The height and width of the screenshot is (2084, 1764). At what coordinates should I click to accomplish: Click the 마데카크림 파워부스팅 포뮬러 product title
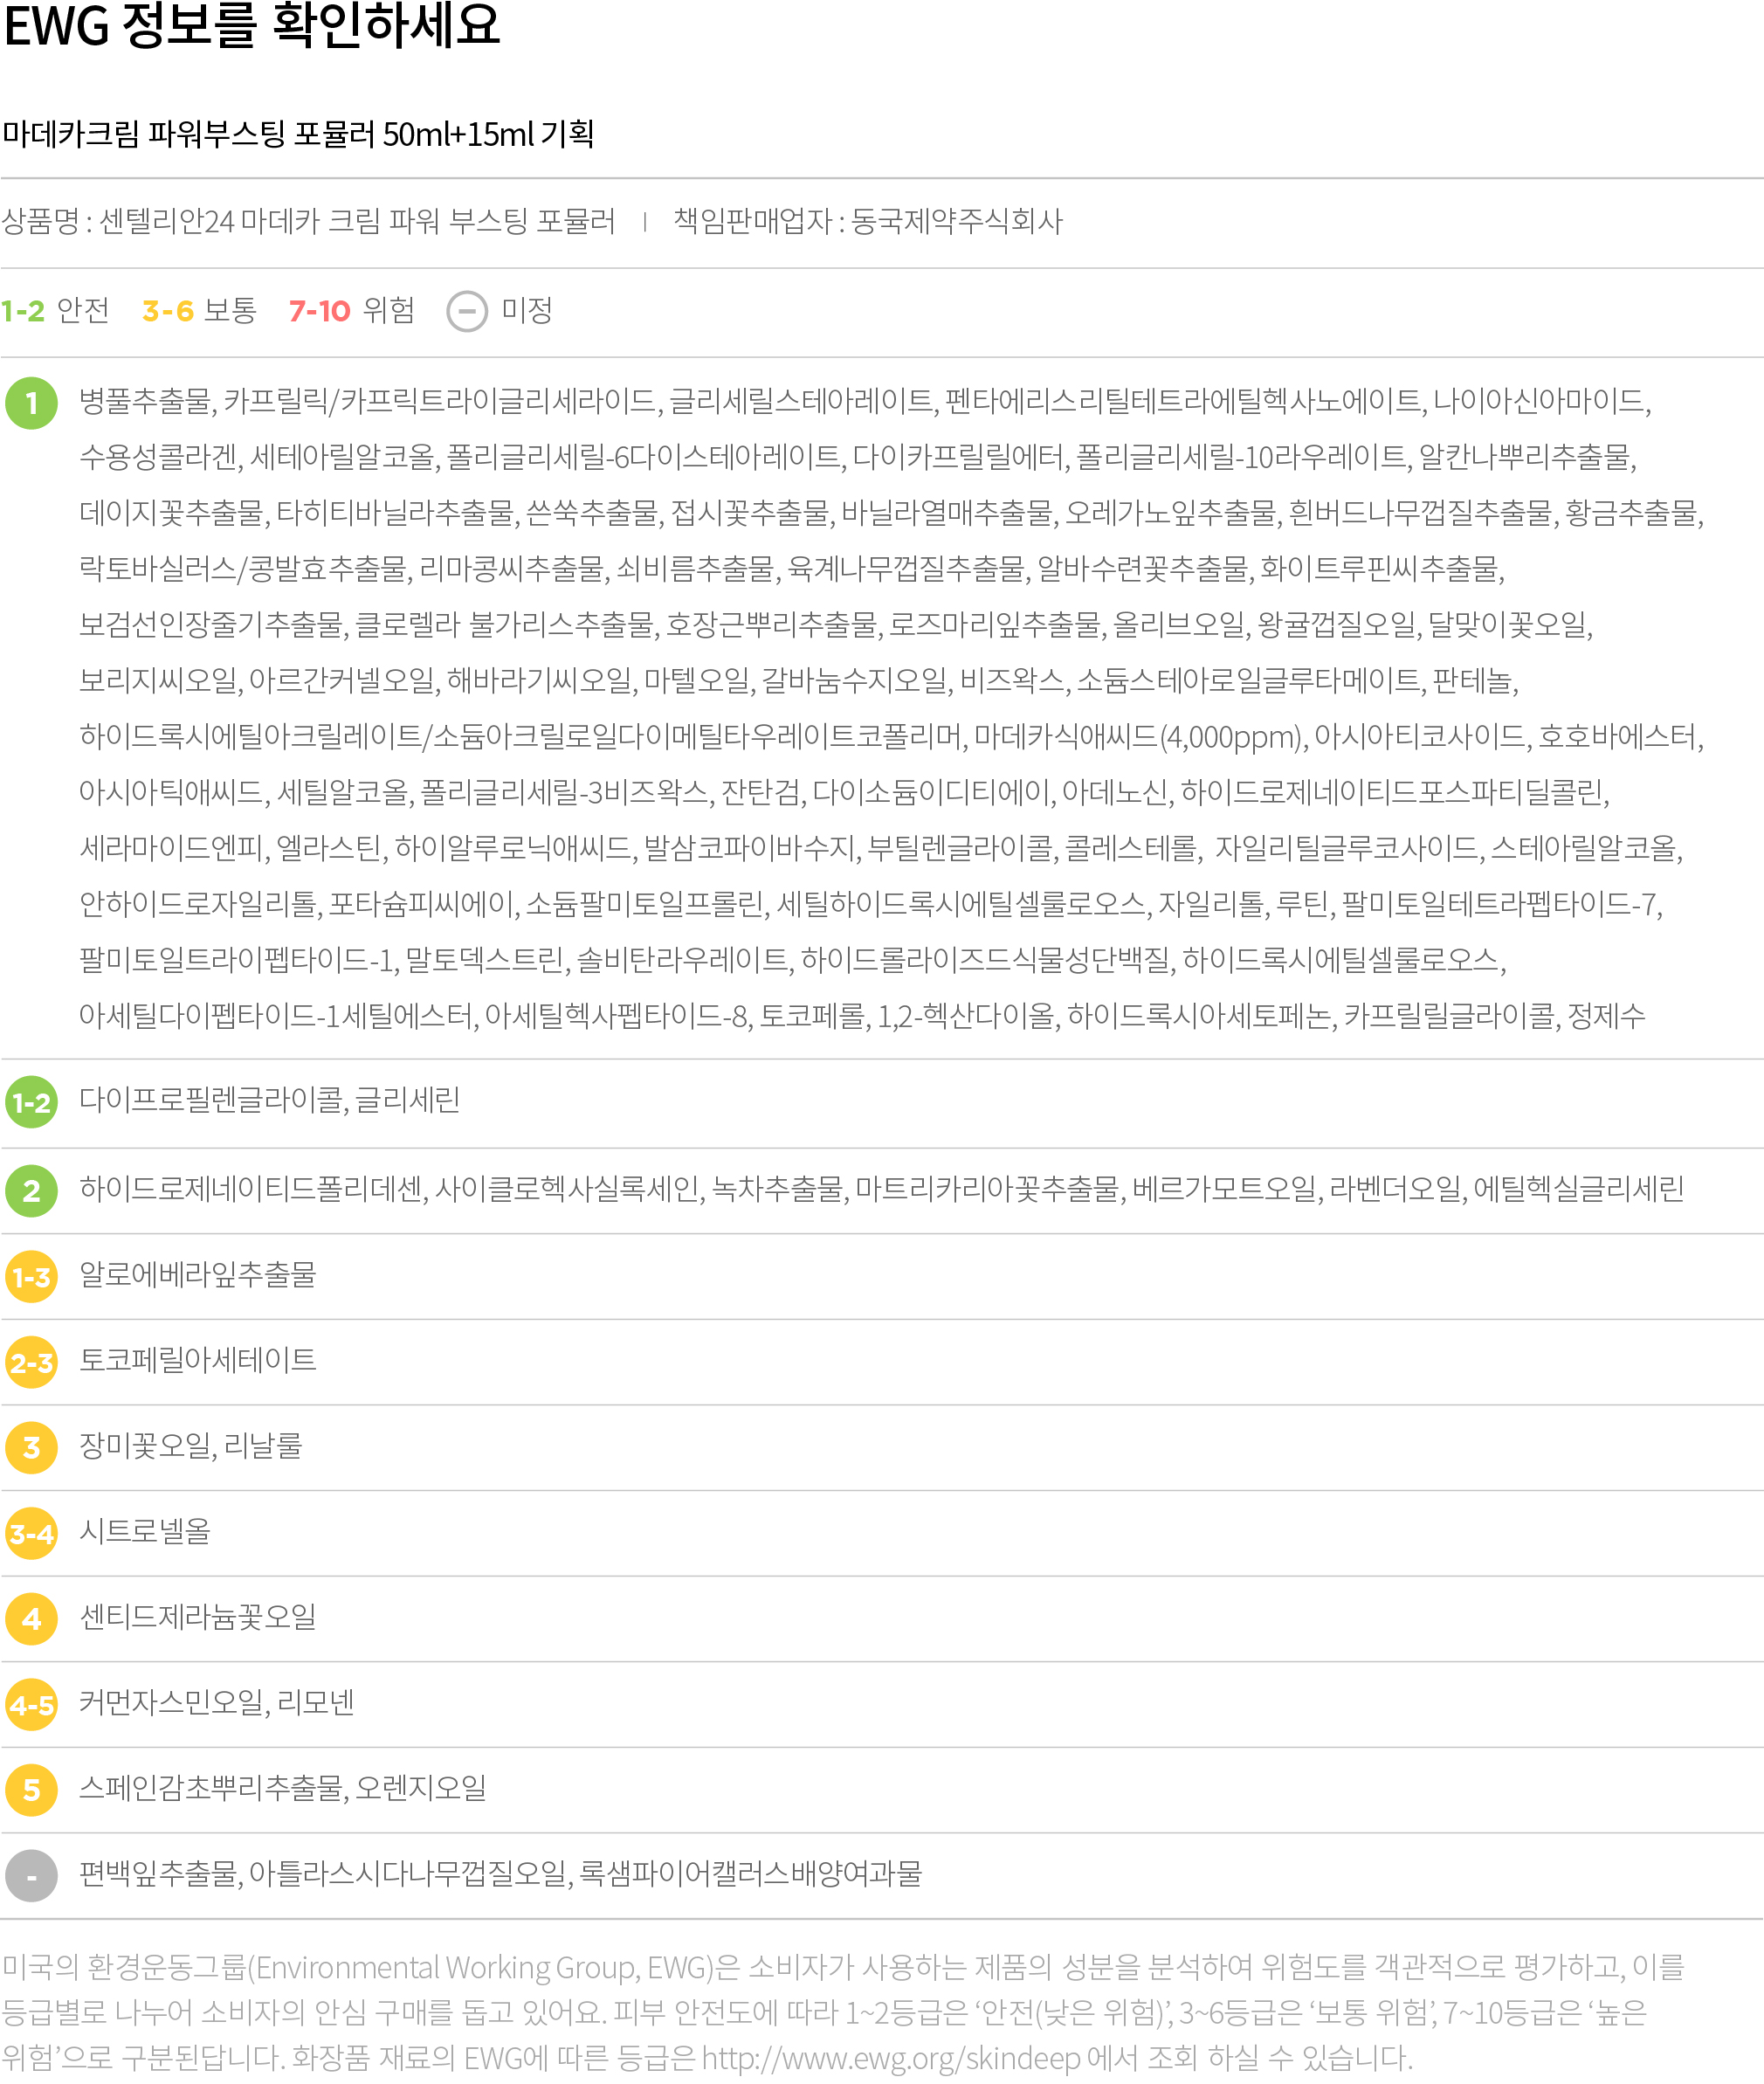tap(298, 134)
